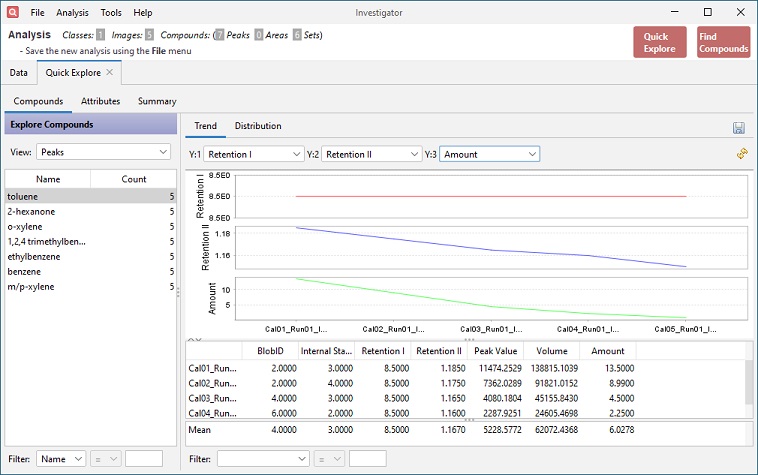Click the Quick Explore button

[659, 43]
